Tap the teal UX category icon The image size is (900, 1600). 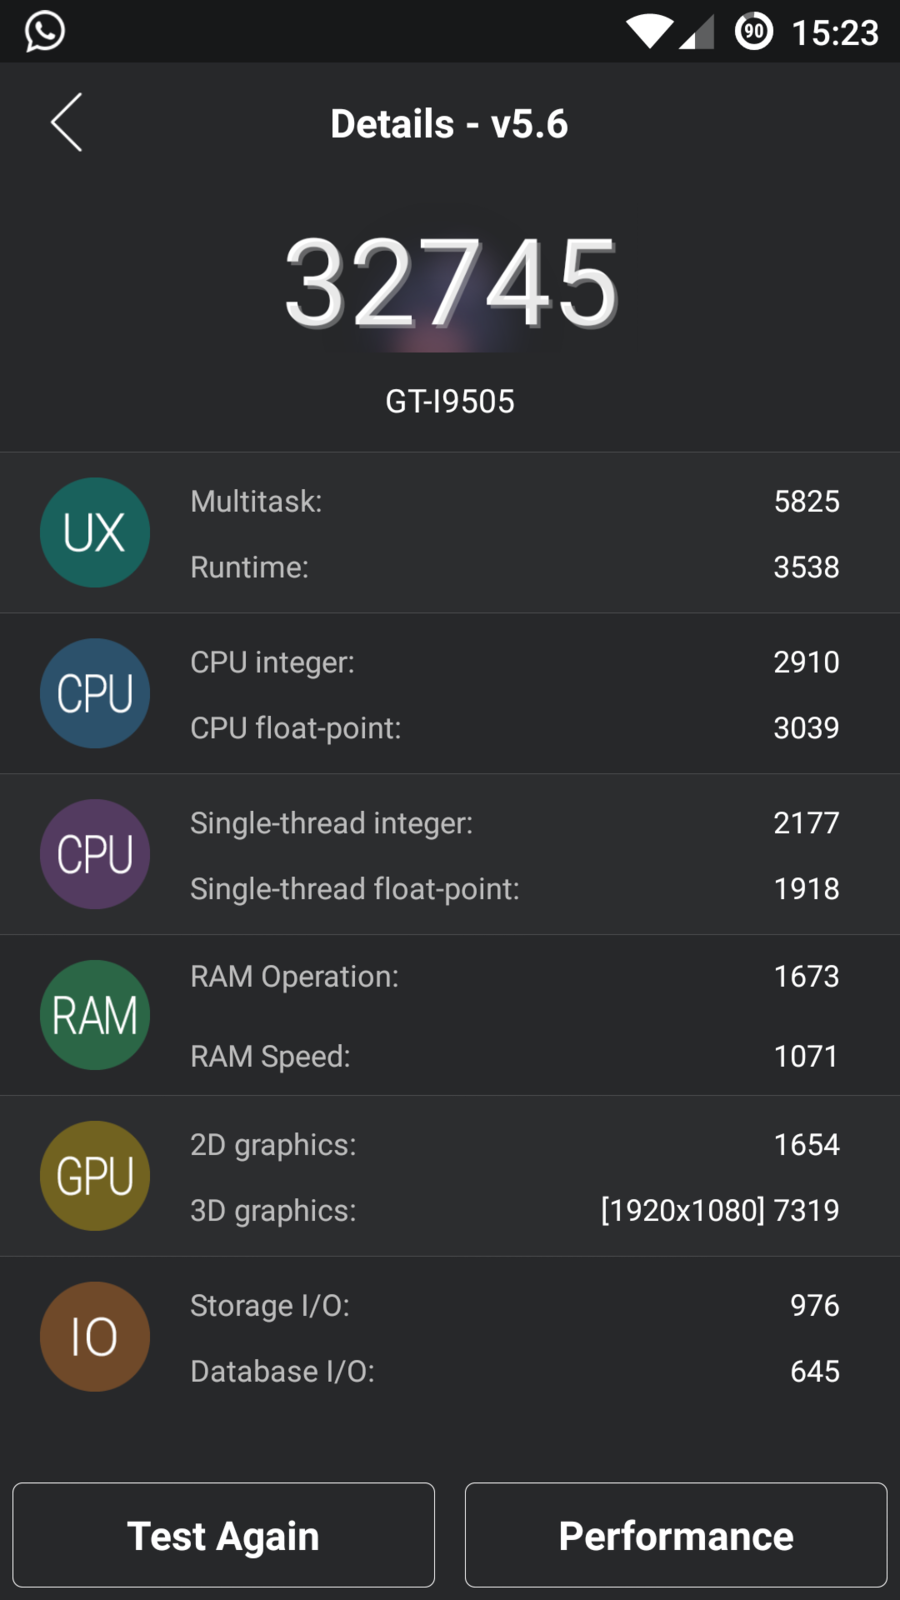pyautogui.click(x=95, y=532)
